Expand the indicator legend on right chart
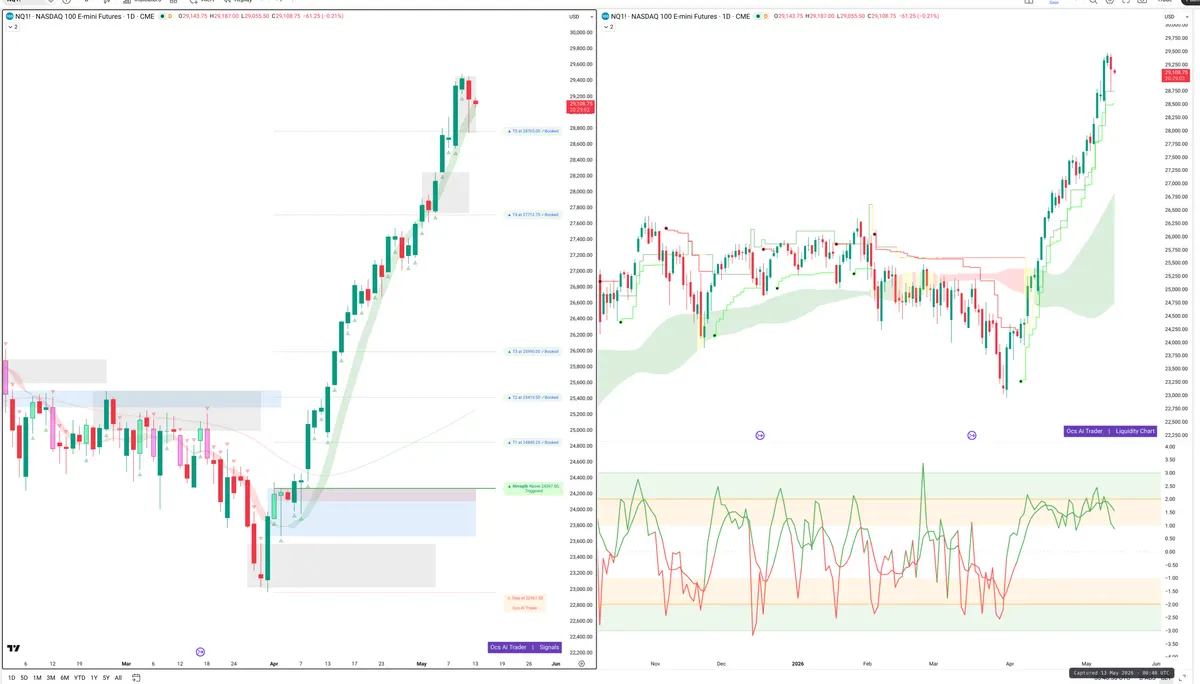This screenshot has height=684, width=1200. (609, 27)
